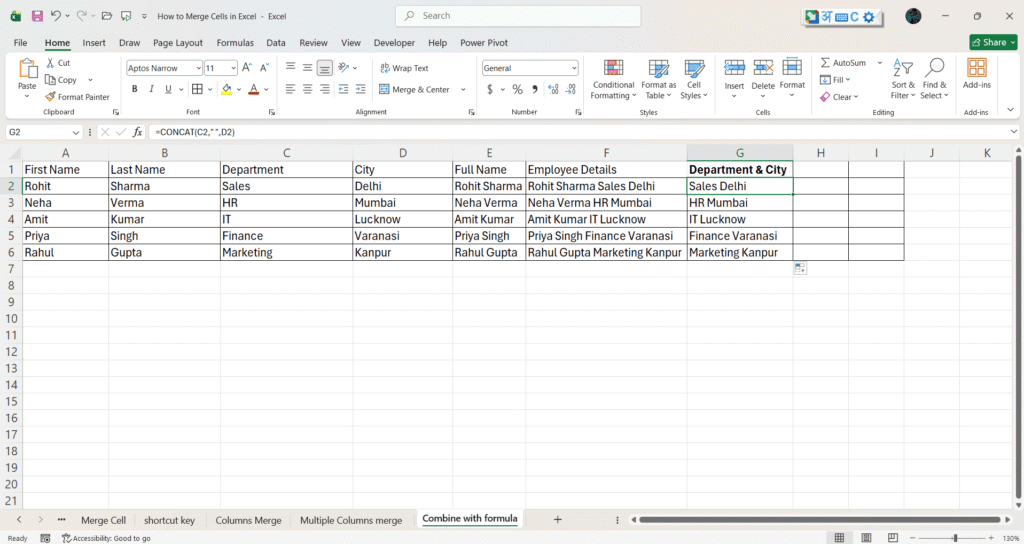Image resolution: width=1024 pixels, height=544 pixels.
Task: Click the Save icon in title bar
Action: click(x=37, y=16)
